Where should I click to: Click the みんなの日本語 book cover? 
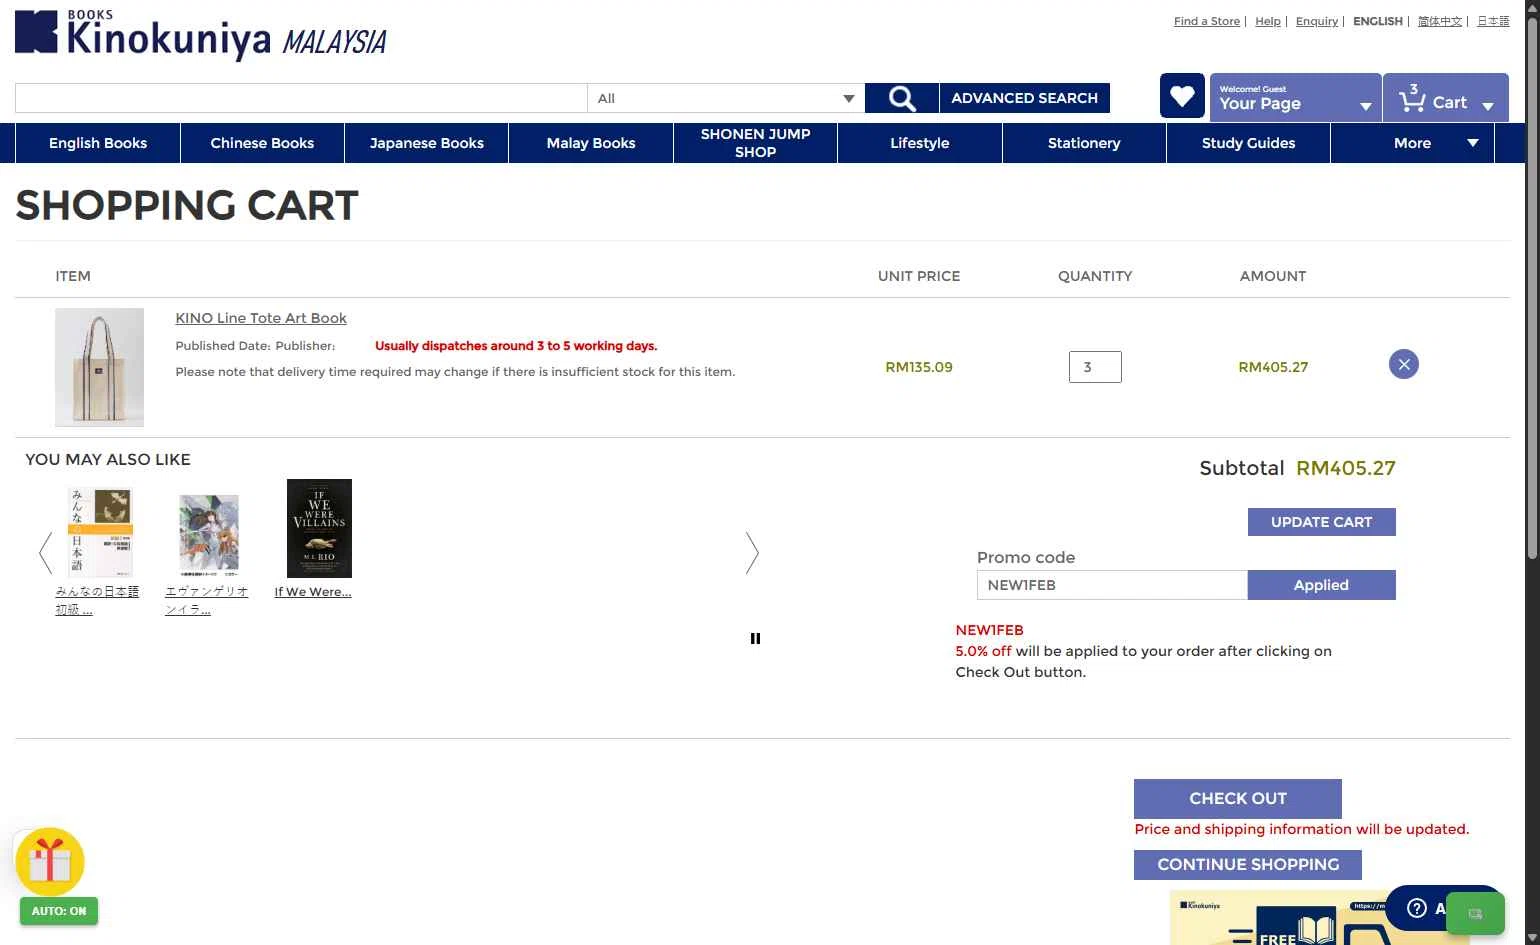click(100, 531)
